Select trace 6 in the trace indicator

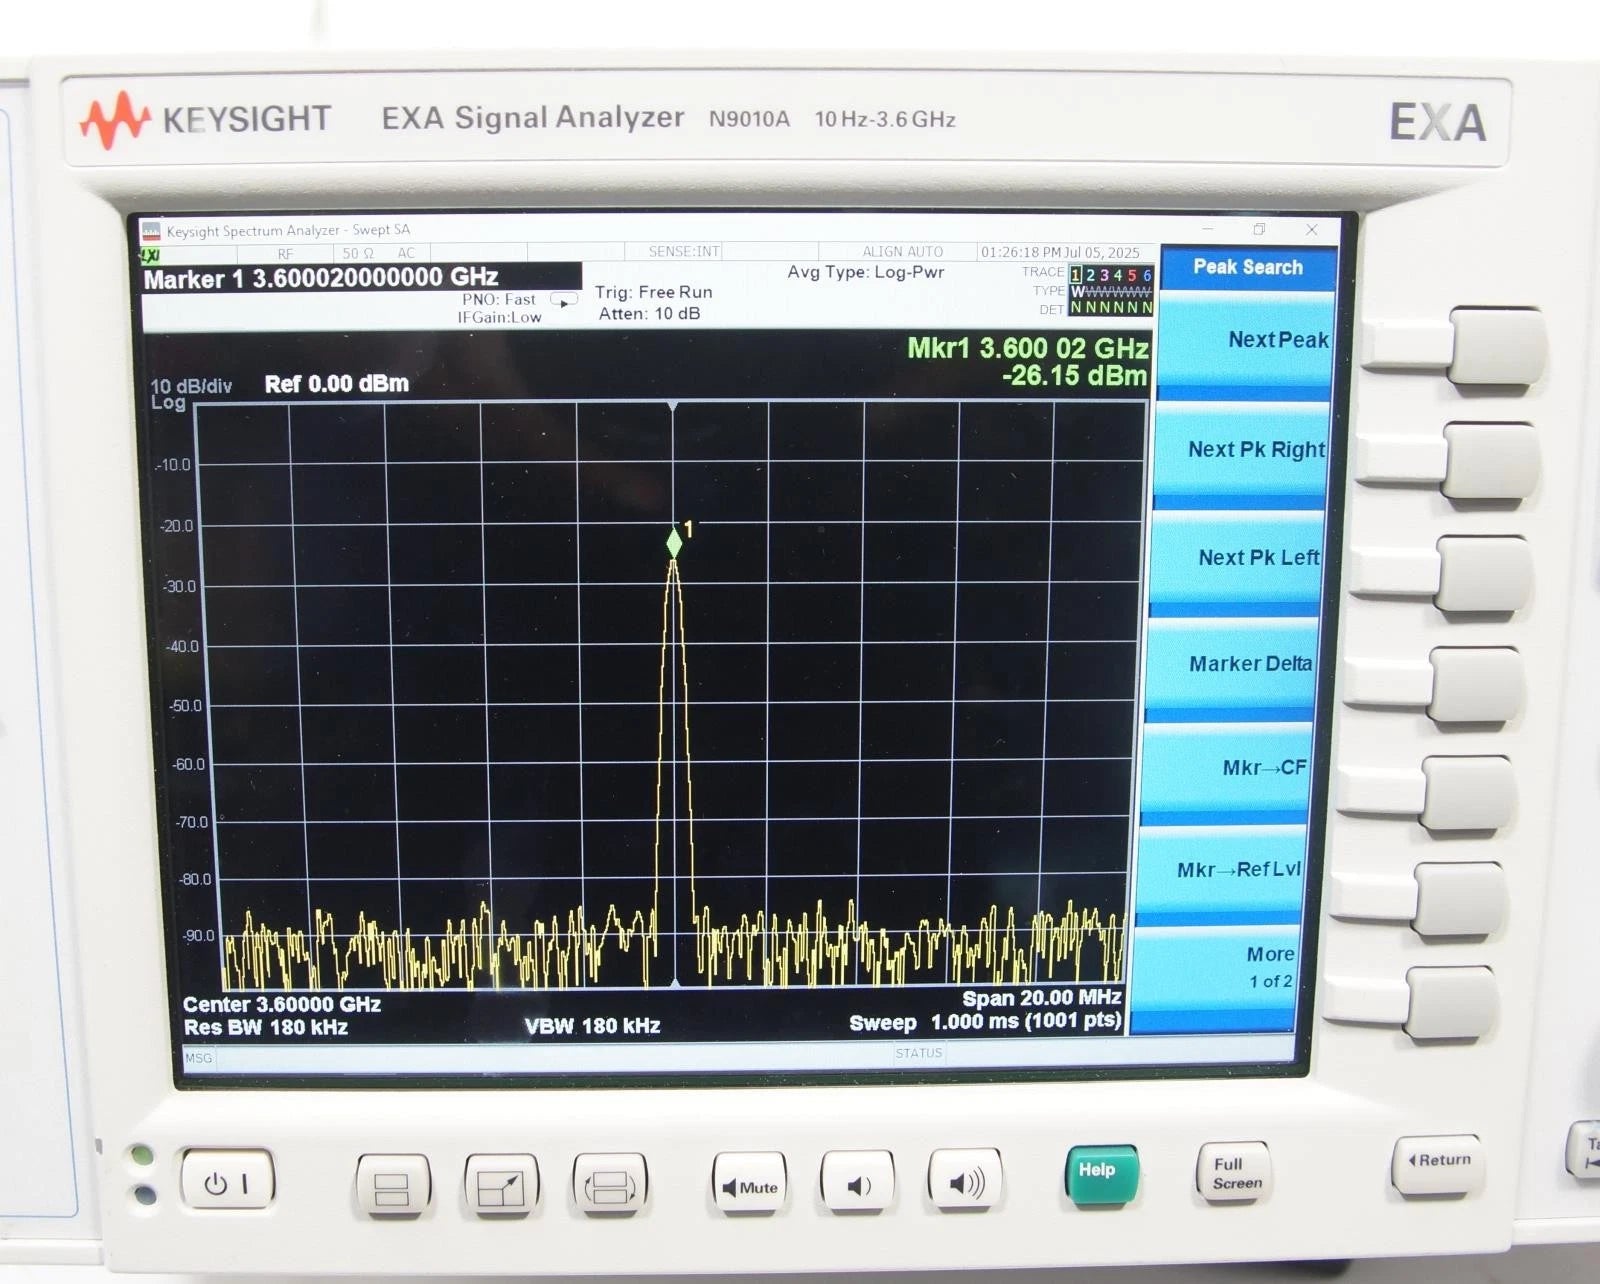(1146, 275)
